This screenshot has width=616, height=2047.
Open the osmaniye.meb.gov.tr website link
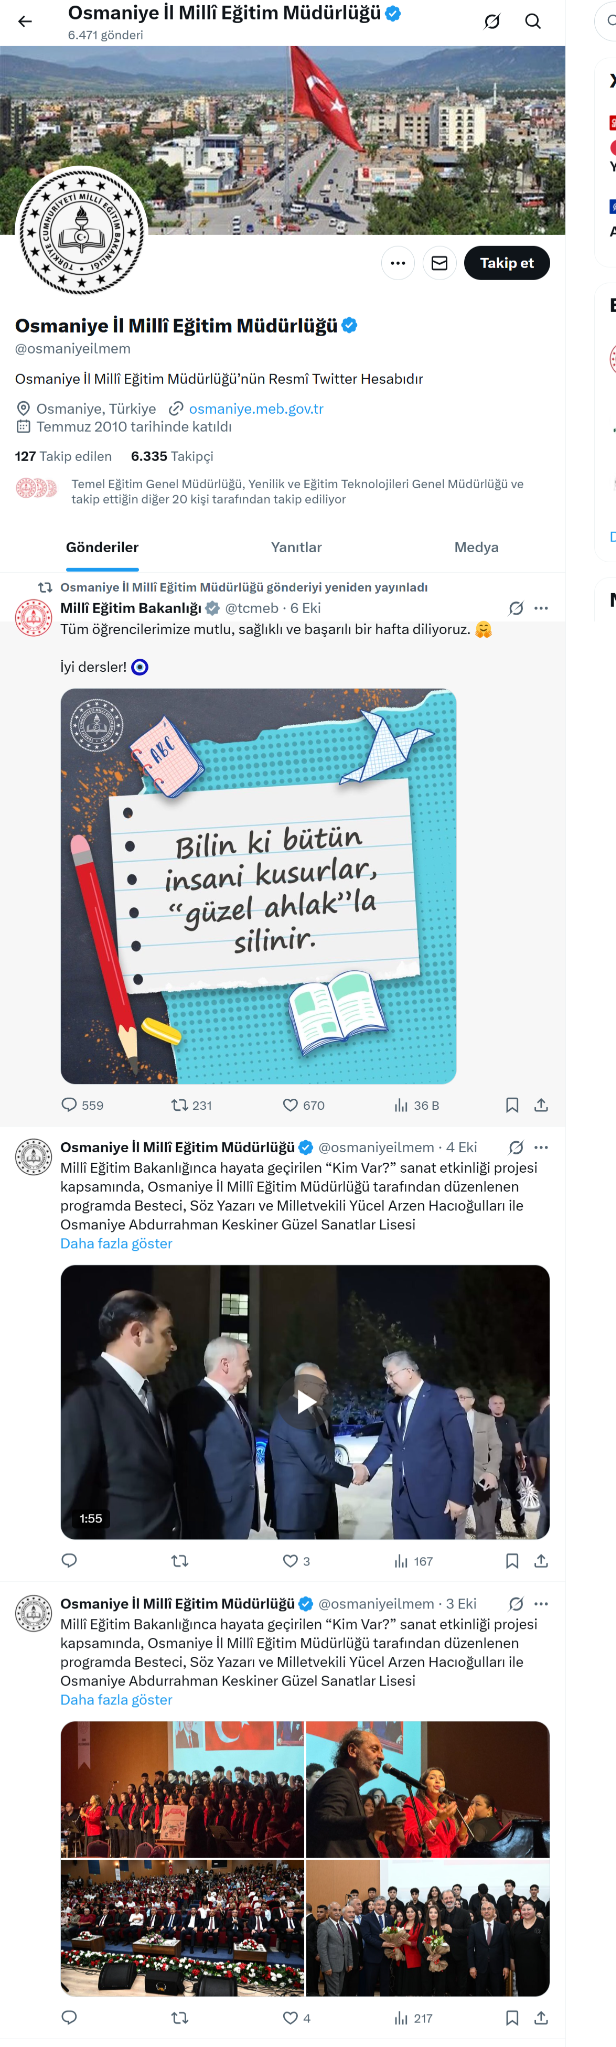pyautogui.click(x=256, y=409)
